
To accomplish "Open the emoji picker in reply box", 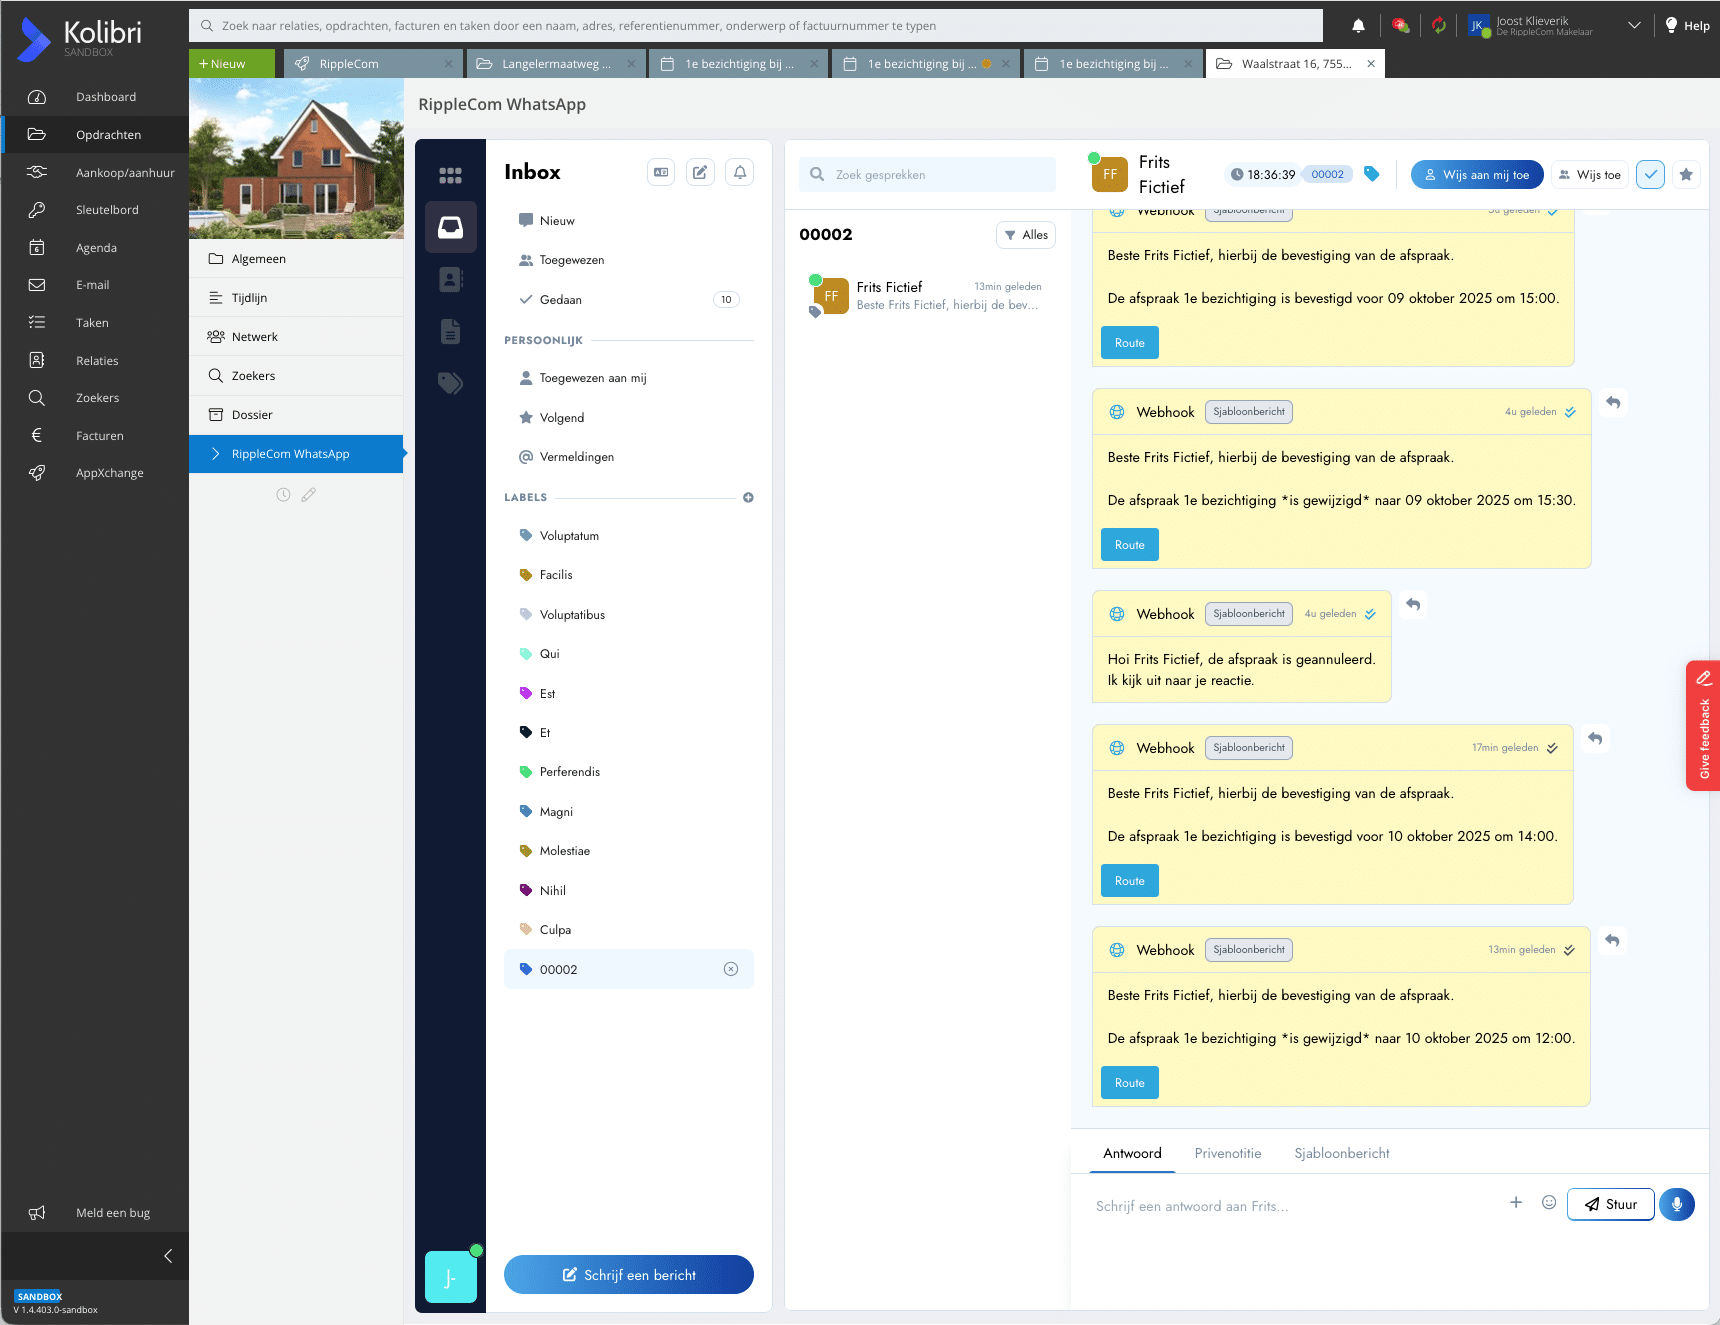I will click(x=1549, y=1203).
